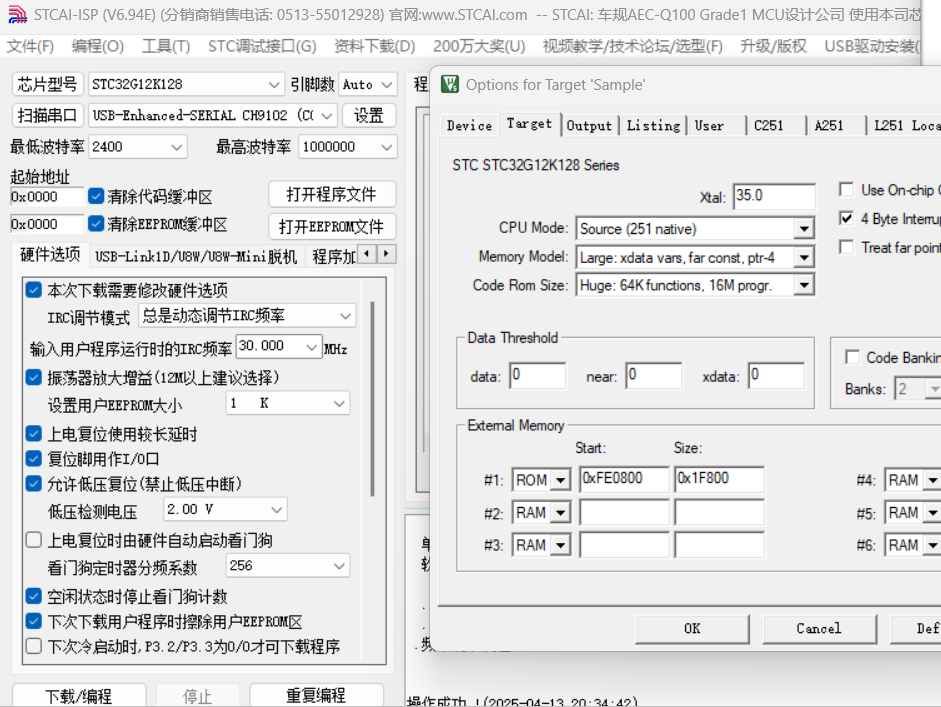Click the 下载/编程 button

(x=79, y=696)
